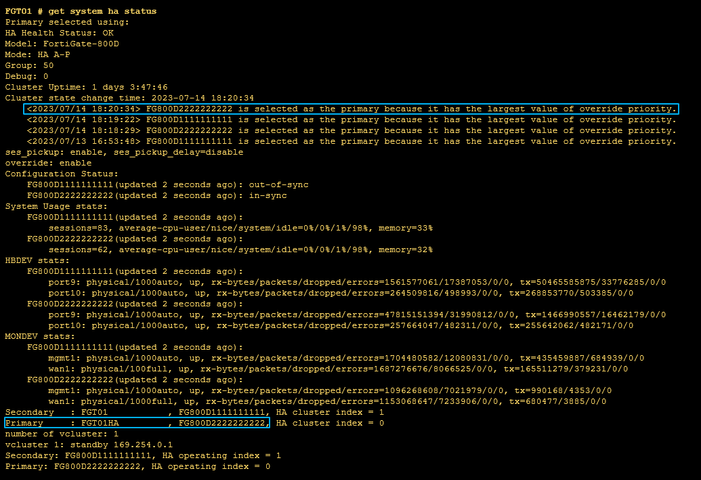This screenshot has width=701, height=480.
Task: Select the 2023/07/14 18:20:34 primary selection entry
Action: 351,109
